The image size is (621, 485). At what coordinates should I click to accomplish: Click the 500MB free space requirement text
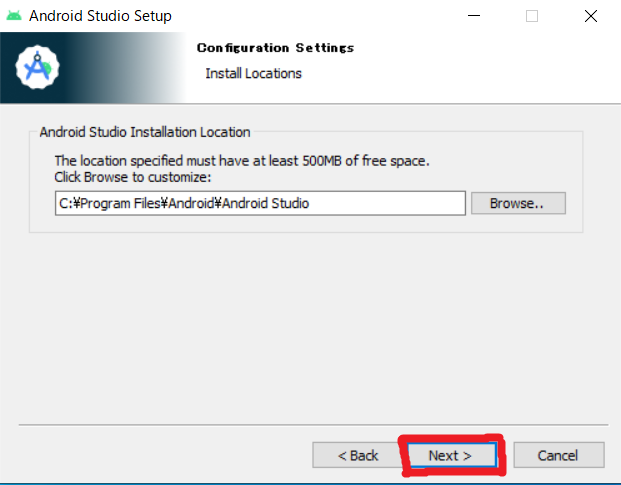[242, 161]
